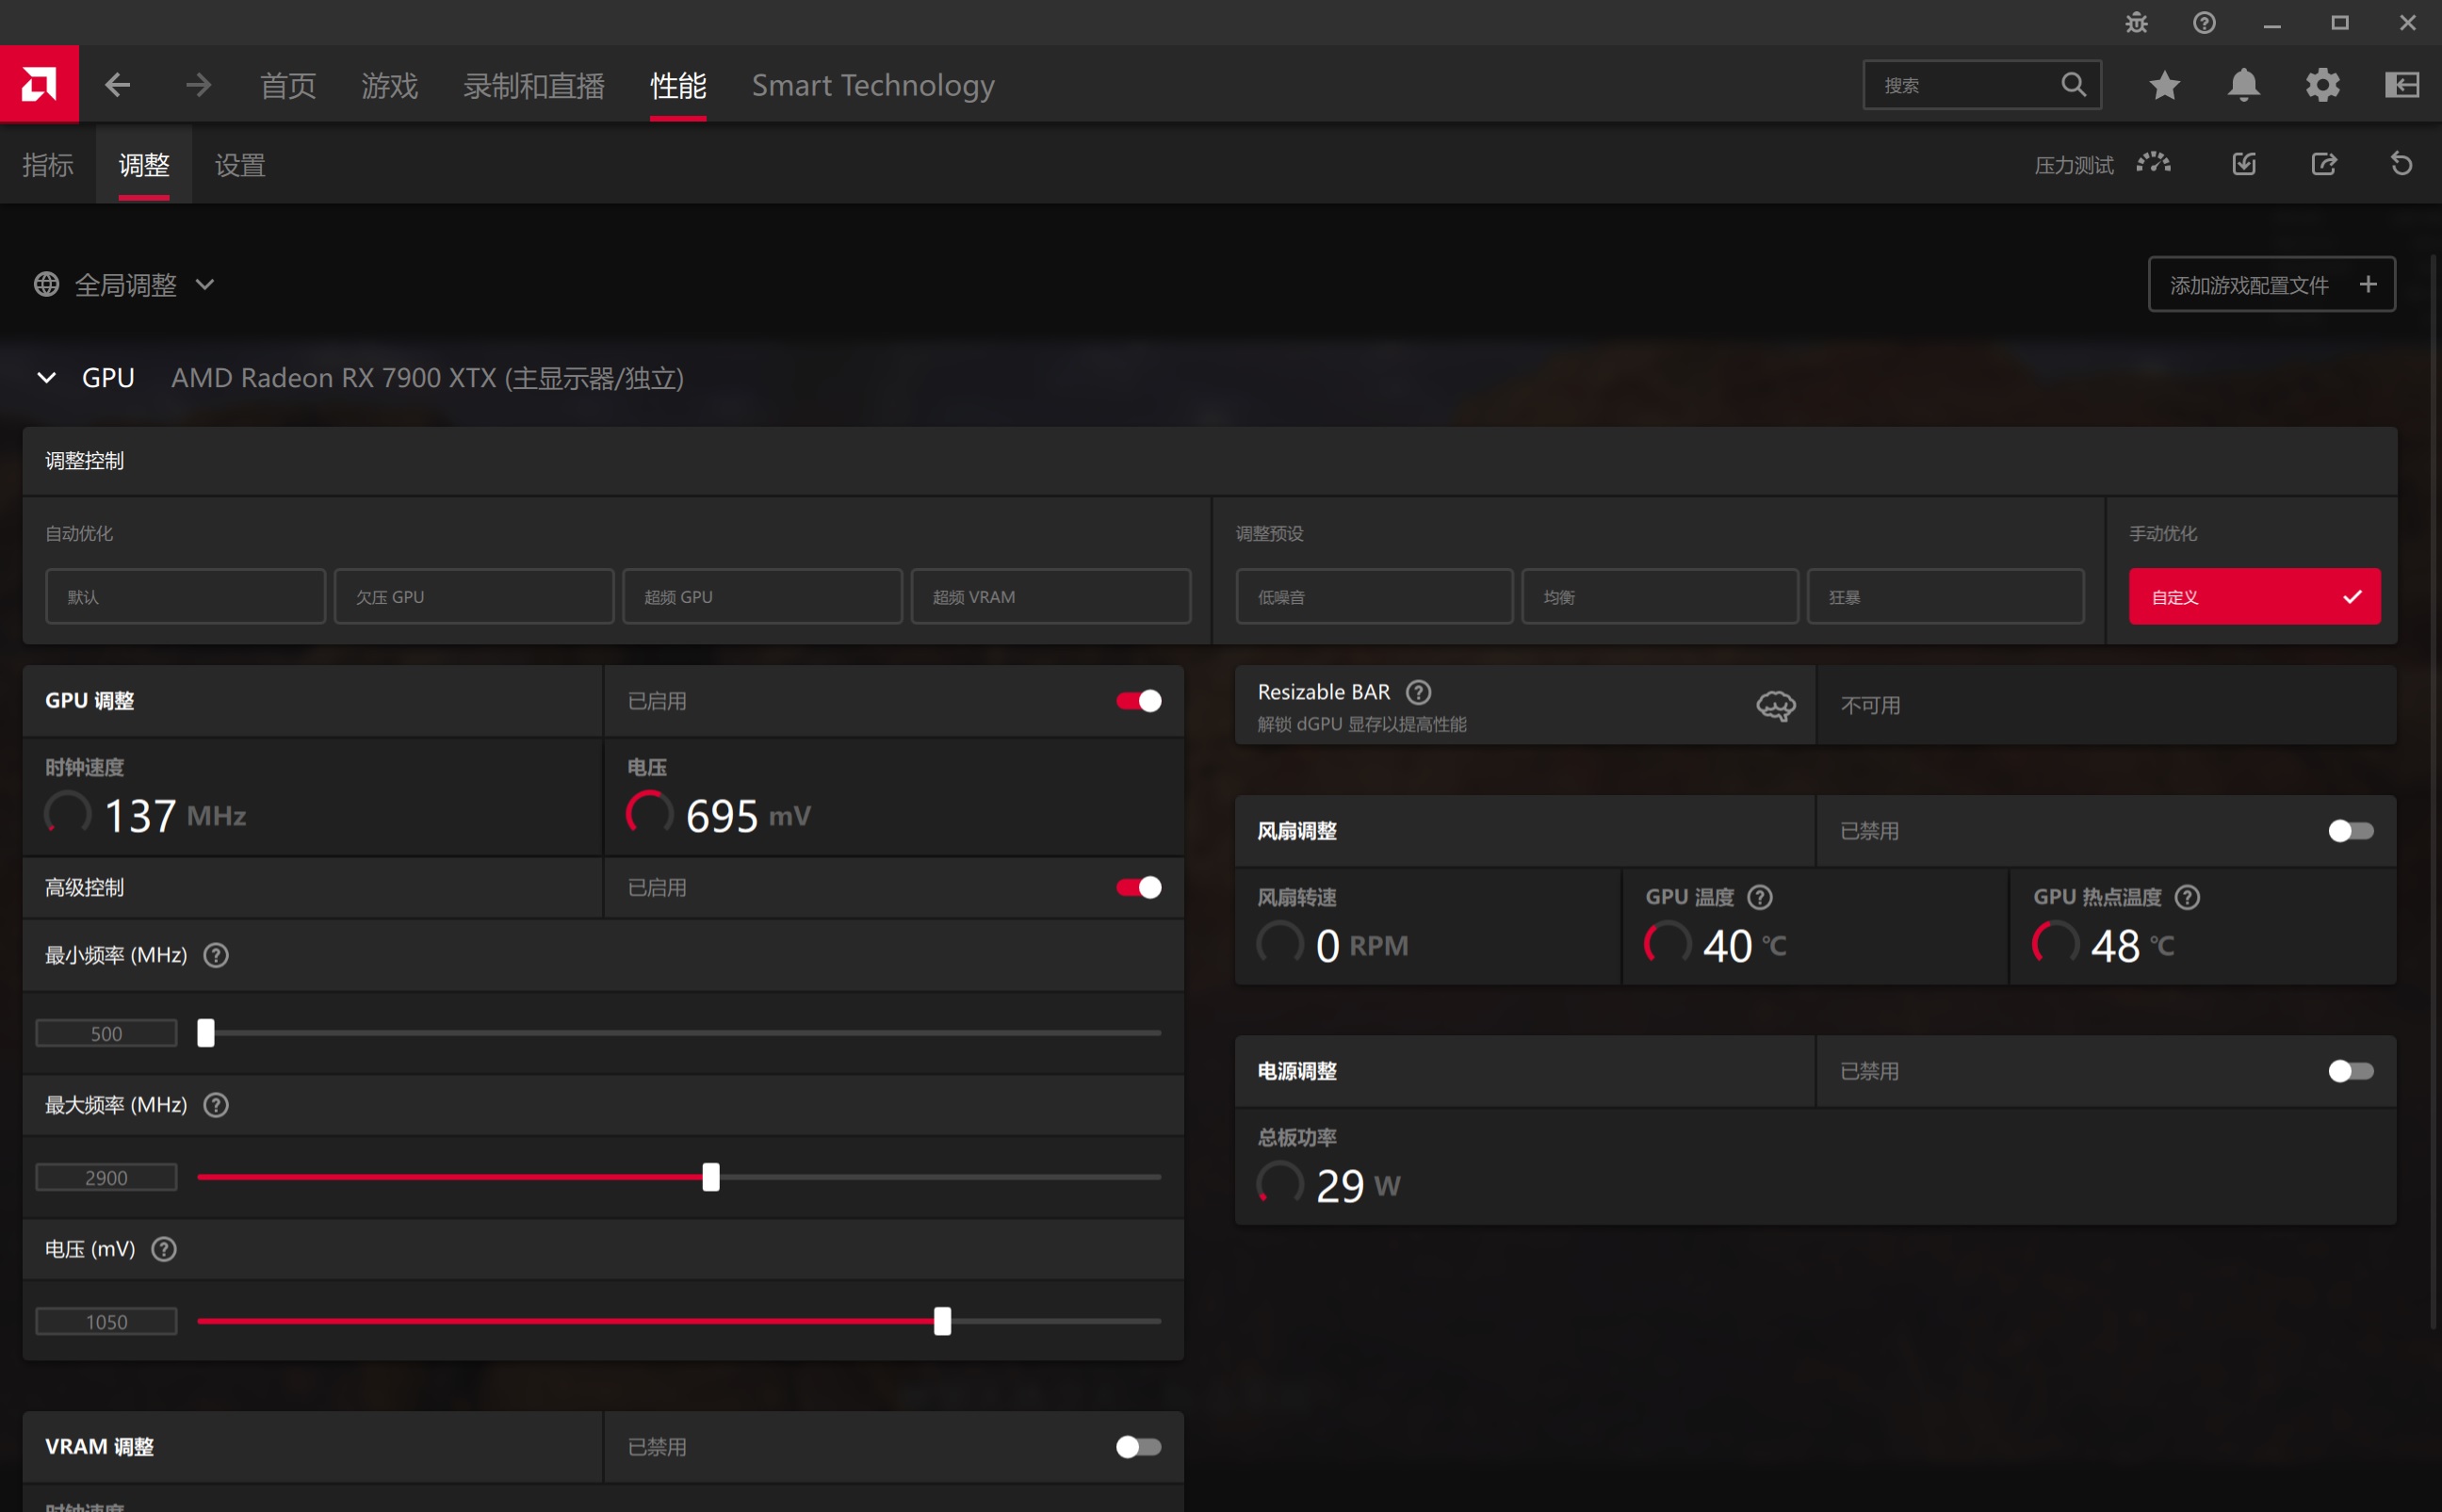Open help for GPU 温度
The height and width of the screenshot is (1512, 2442).
[1760, 897]
